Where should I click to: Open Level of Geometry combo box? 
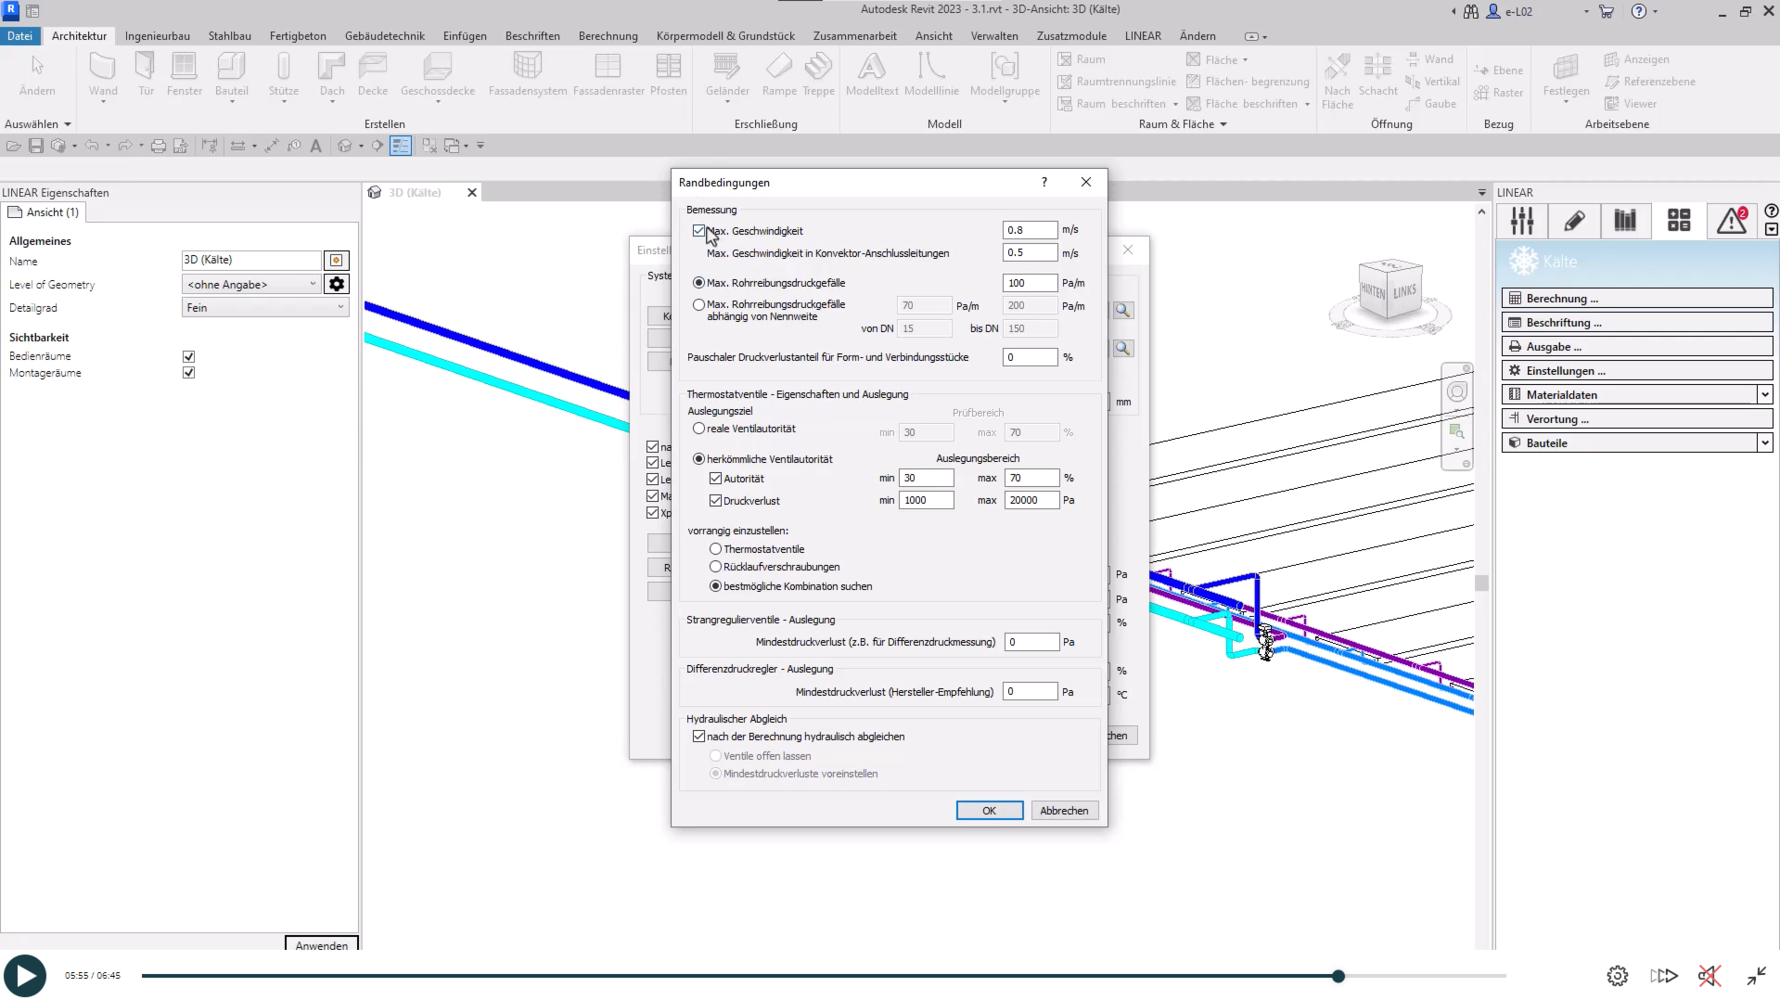[x=250, y=285]
